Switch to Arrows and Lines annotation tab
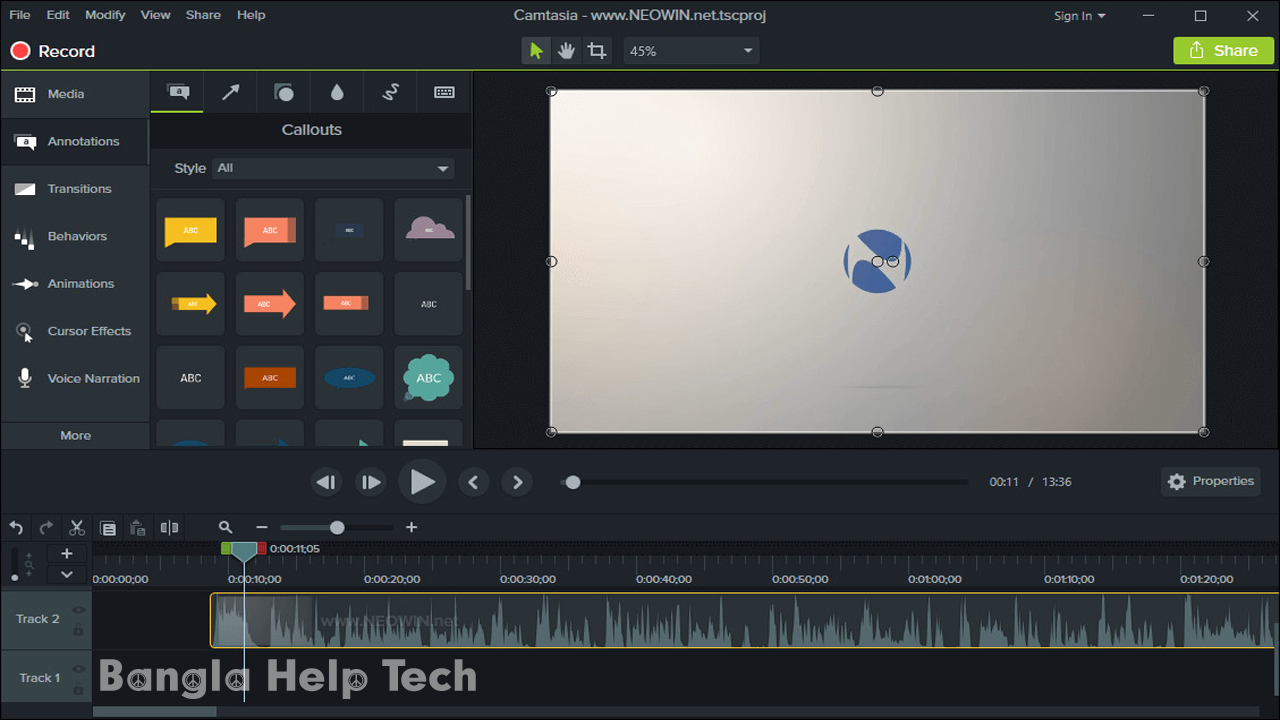The height and width of the screenshot is (720, 1280). tap(231, 92)
